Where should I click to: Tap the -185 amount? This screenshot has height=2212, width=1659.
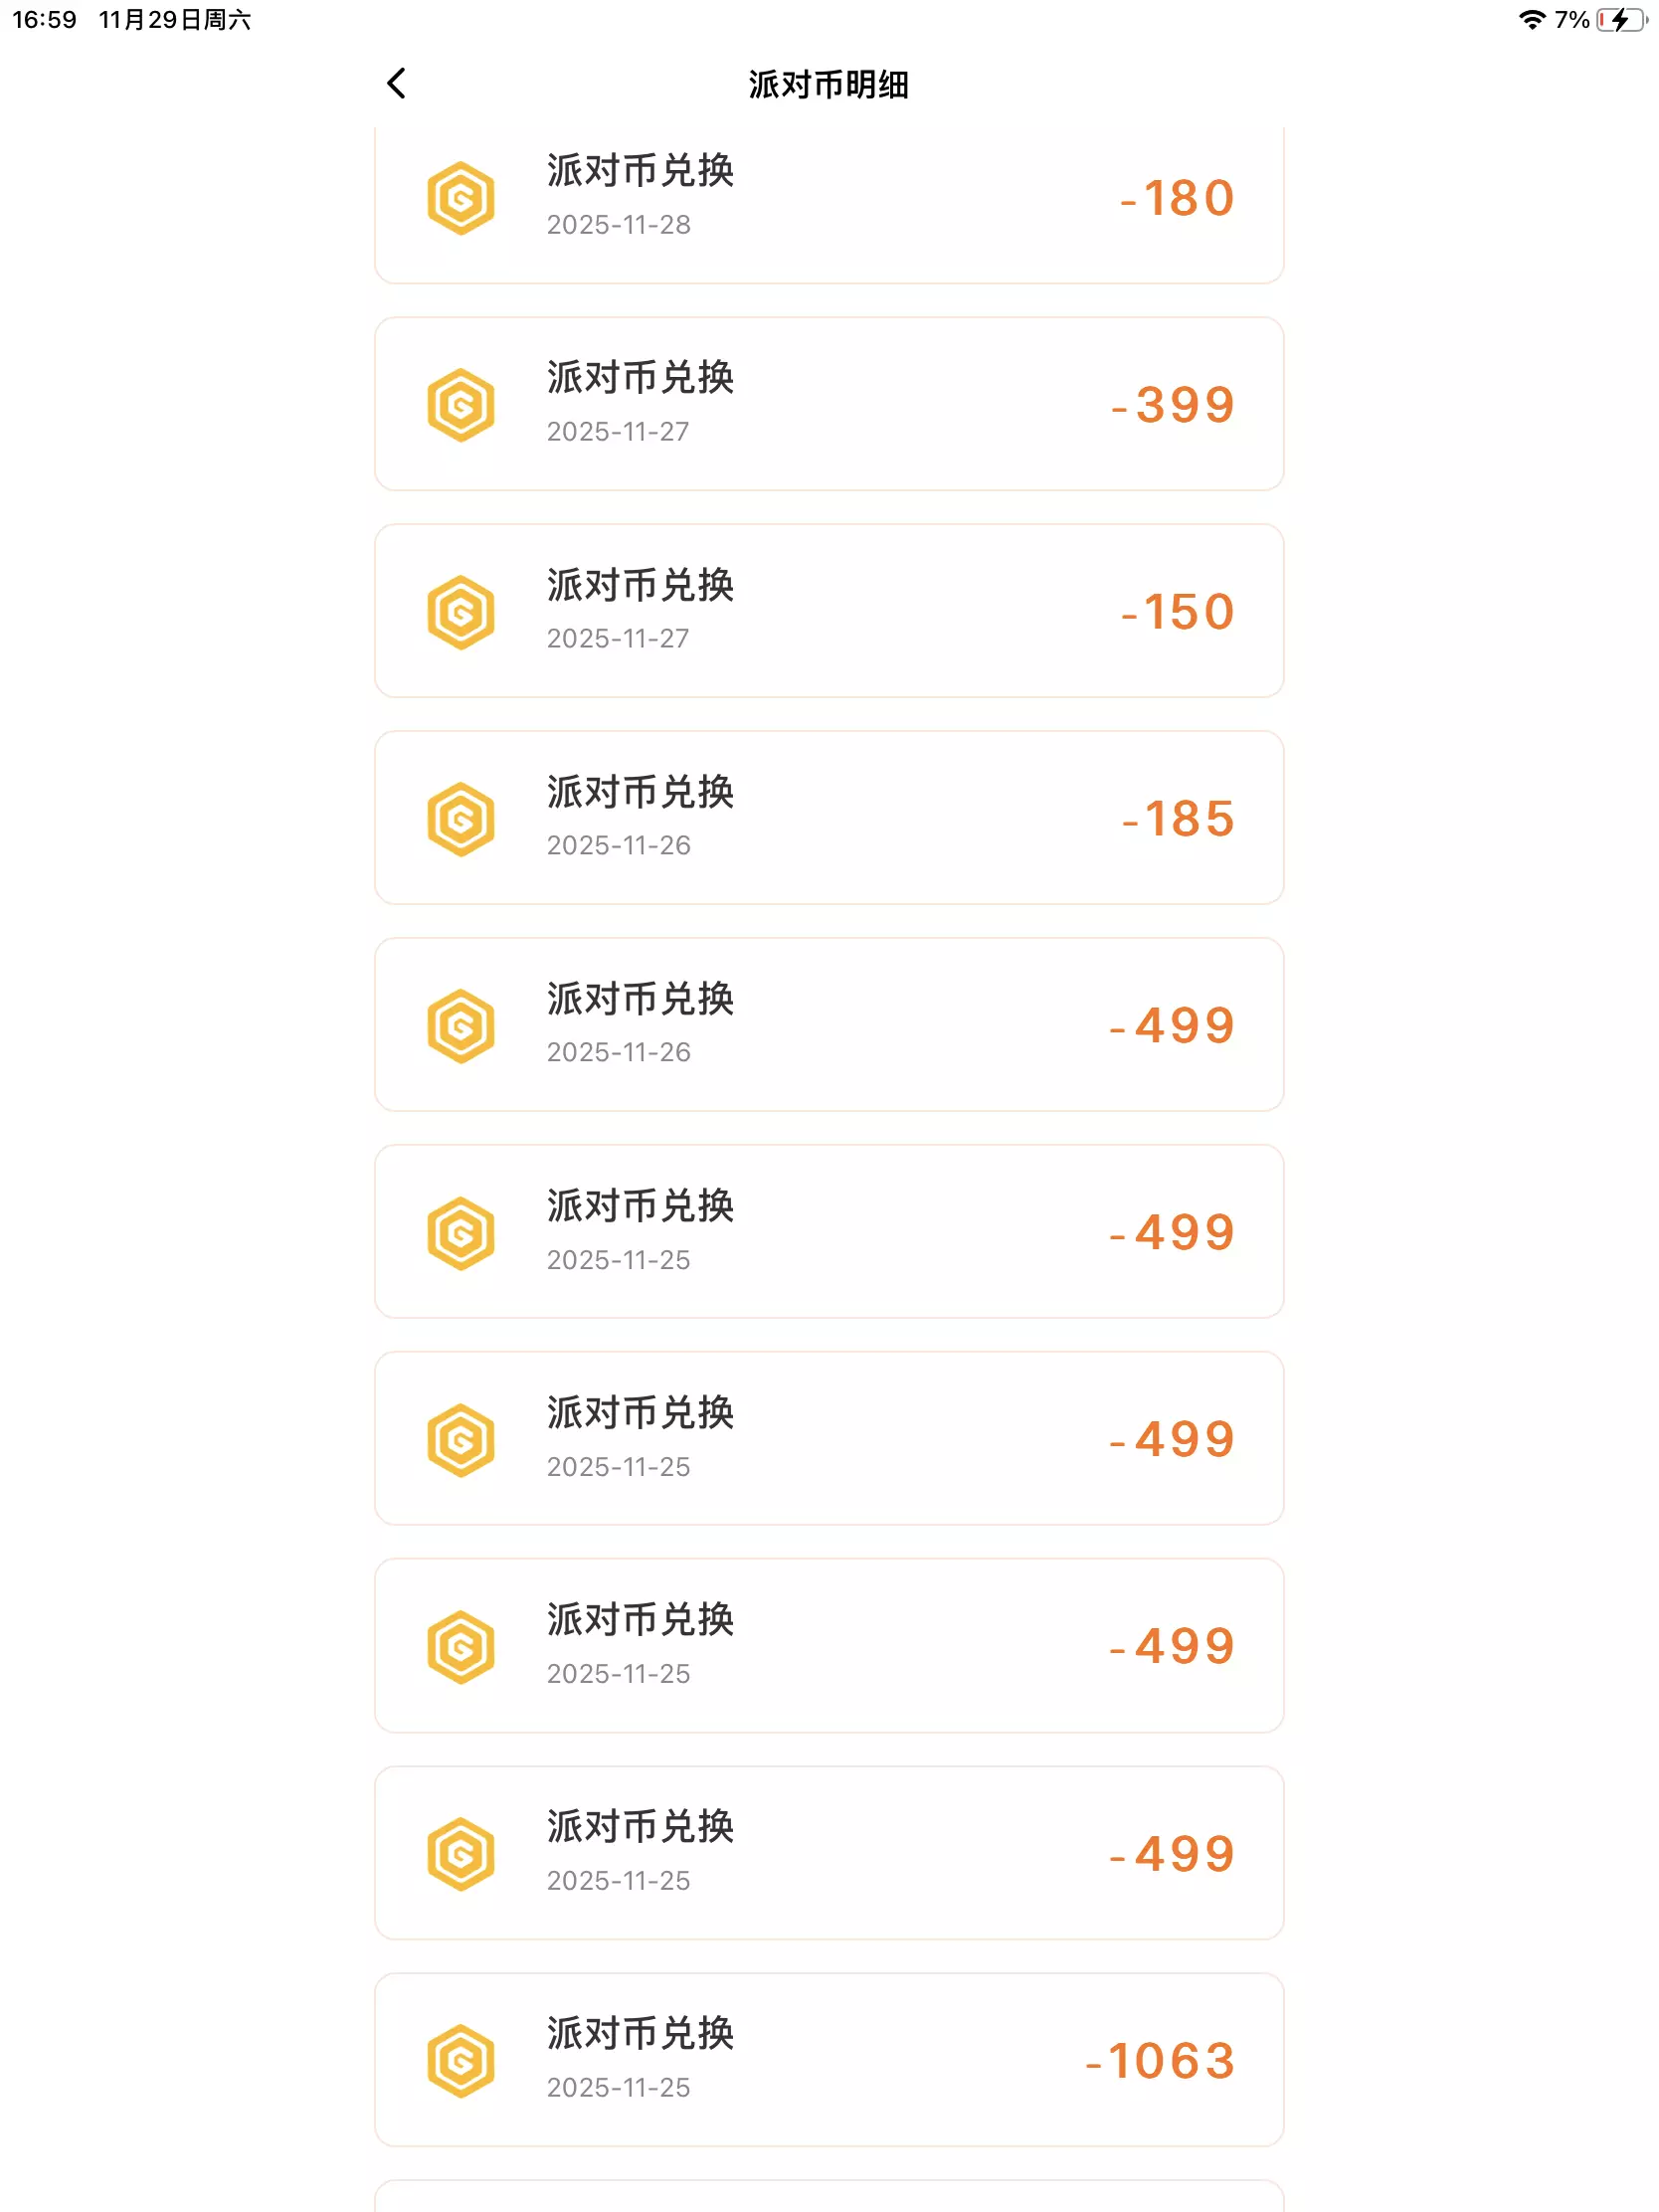tap(1177, 819)
